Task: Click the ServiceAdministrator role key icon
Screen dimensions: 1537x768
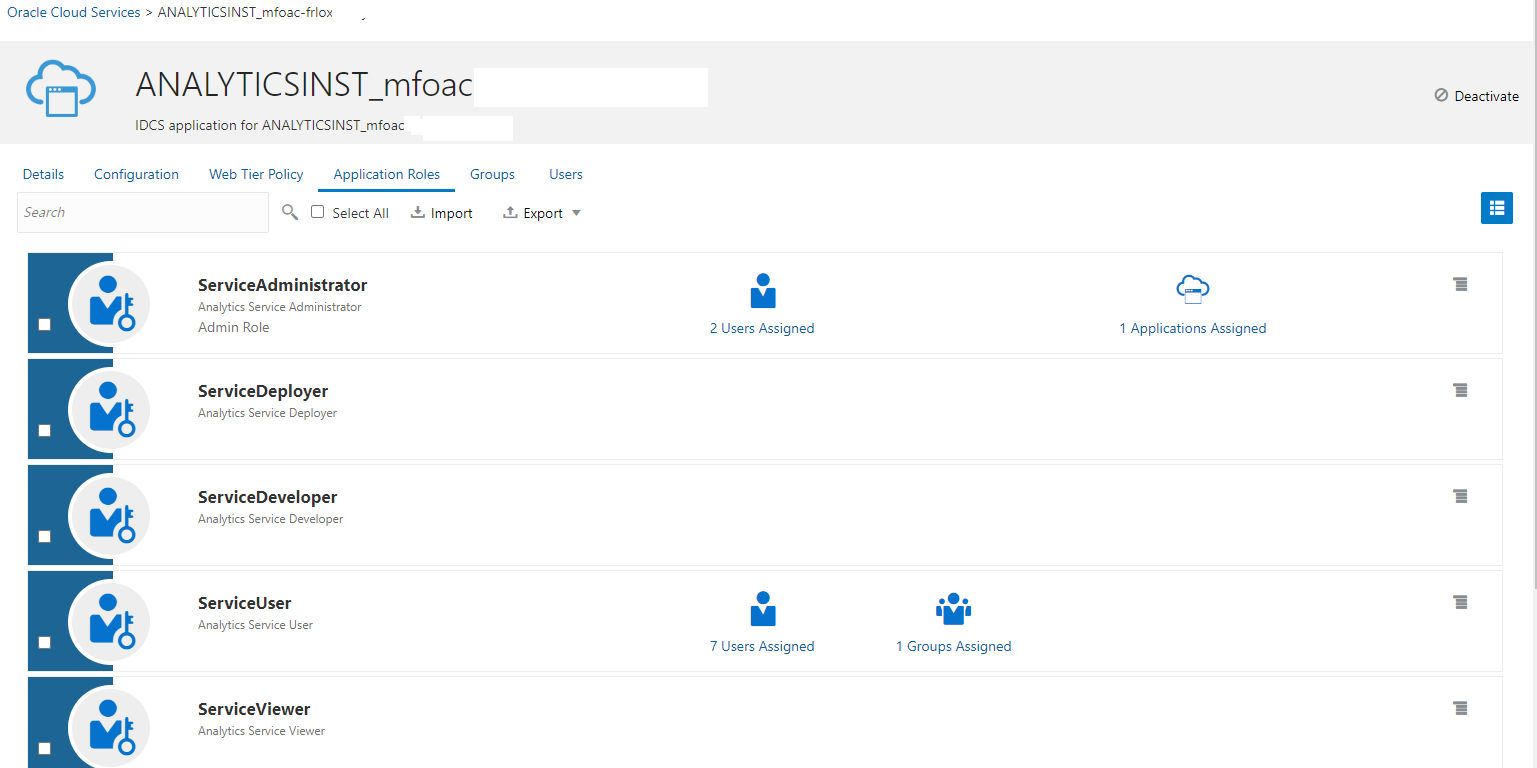Action: pyautogui.click(x=109, y=303)
